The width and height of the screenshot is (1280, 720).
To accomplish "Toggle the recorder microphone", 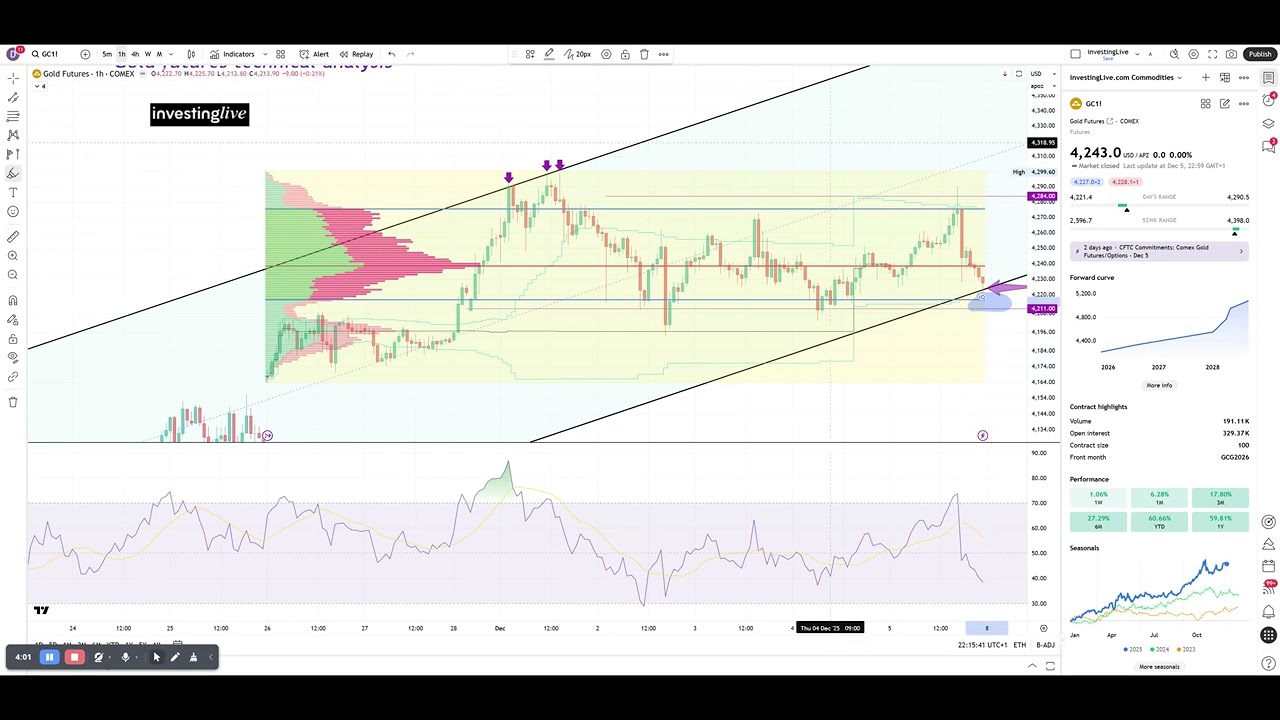I will [125, 657].
